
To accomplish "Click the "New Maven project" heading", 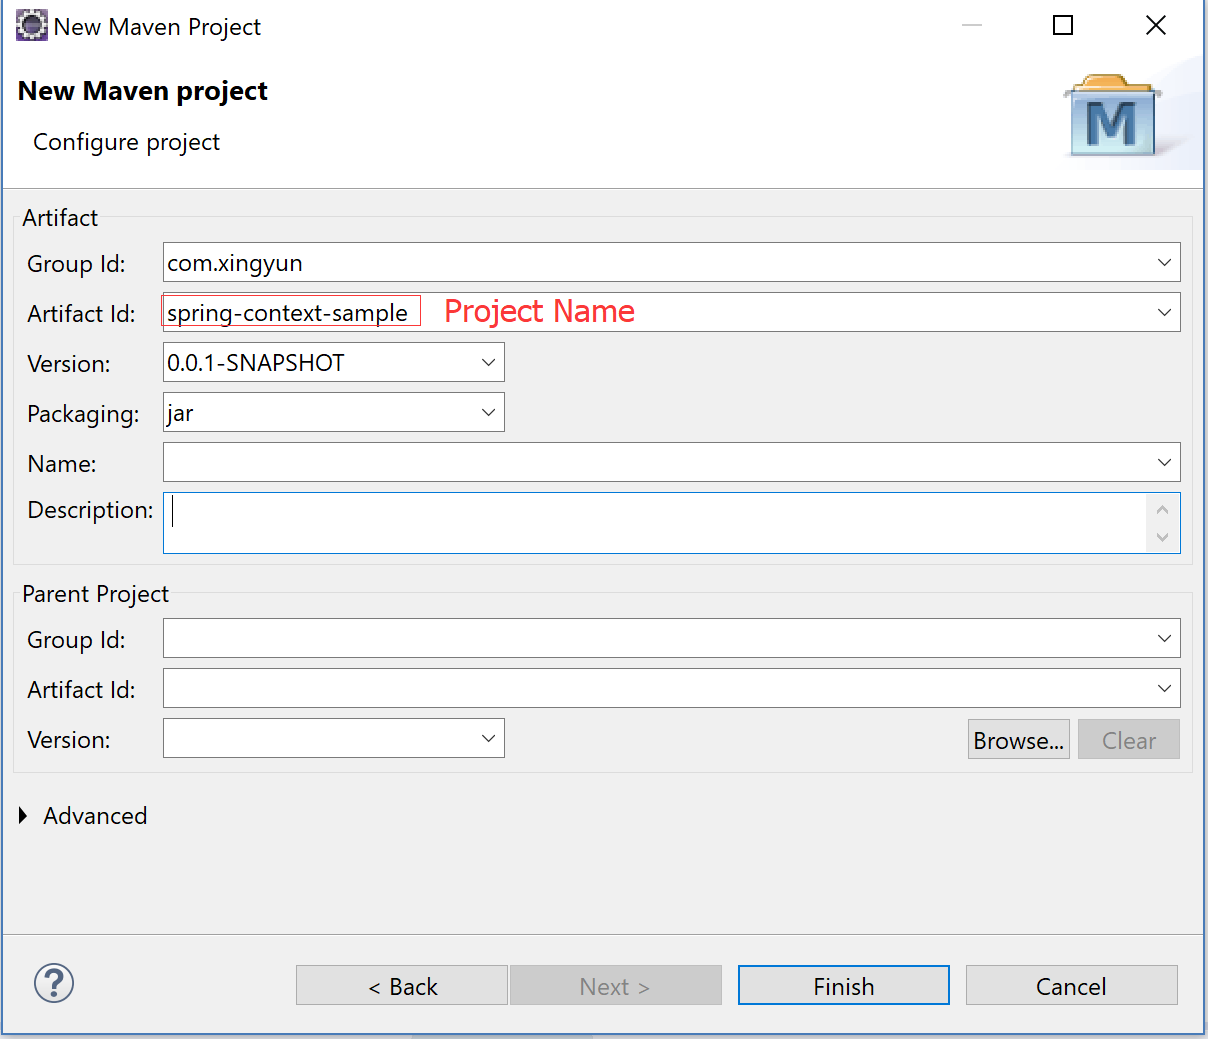I will point(143,91).
